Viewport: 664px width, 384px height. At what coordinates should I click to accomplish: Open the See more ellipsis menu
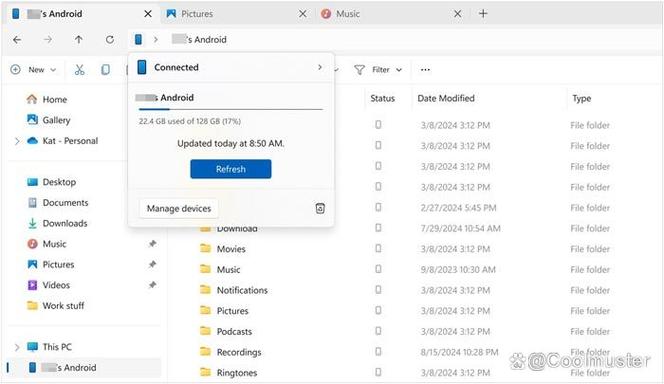click(x=425, y=70)
